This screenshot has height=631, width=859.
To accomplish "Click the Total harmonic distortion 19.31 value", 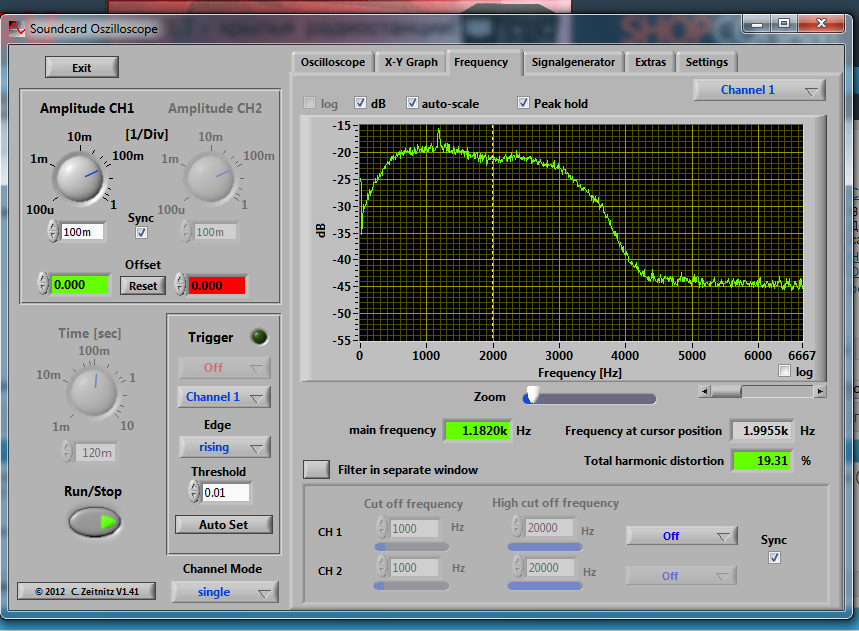I will click(x=763, y=461).
